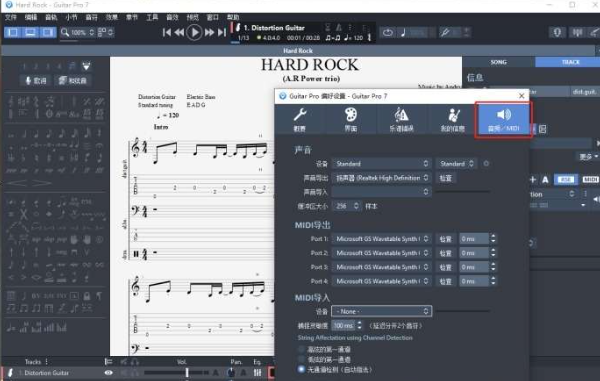
Task: Jump to the first bar
Action: click(x=167, y=33)
